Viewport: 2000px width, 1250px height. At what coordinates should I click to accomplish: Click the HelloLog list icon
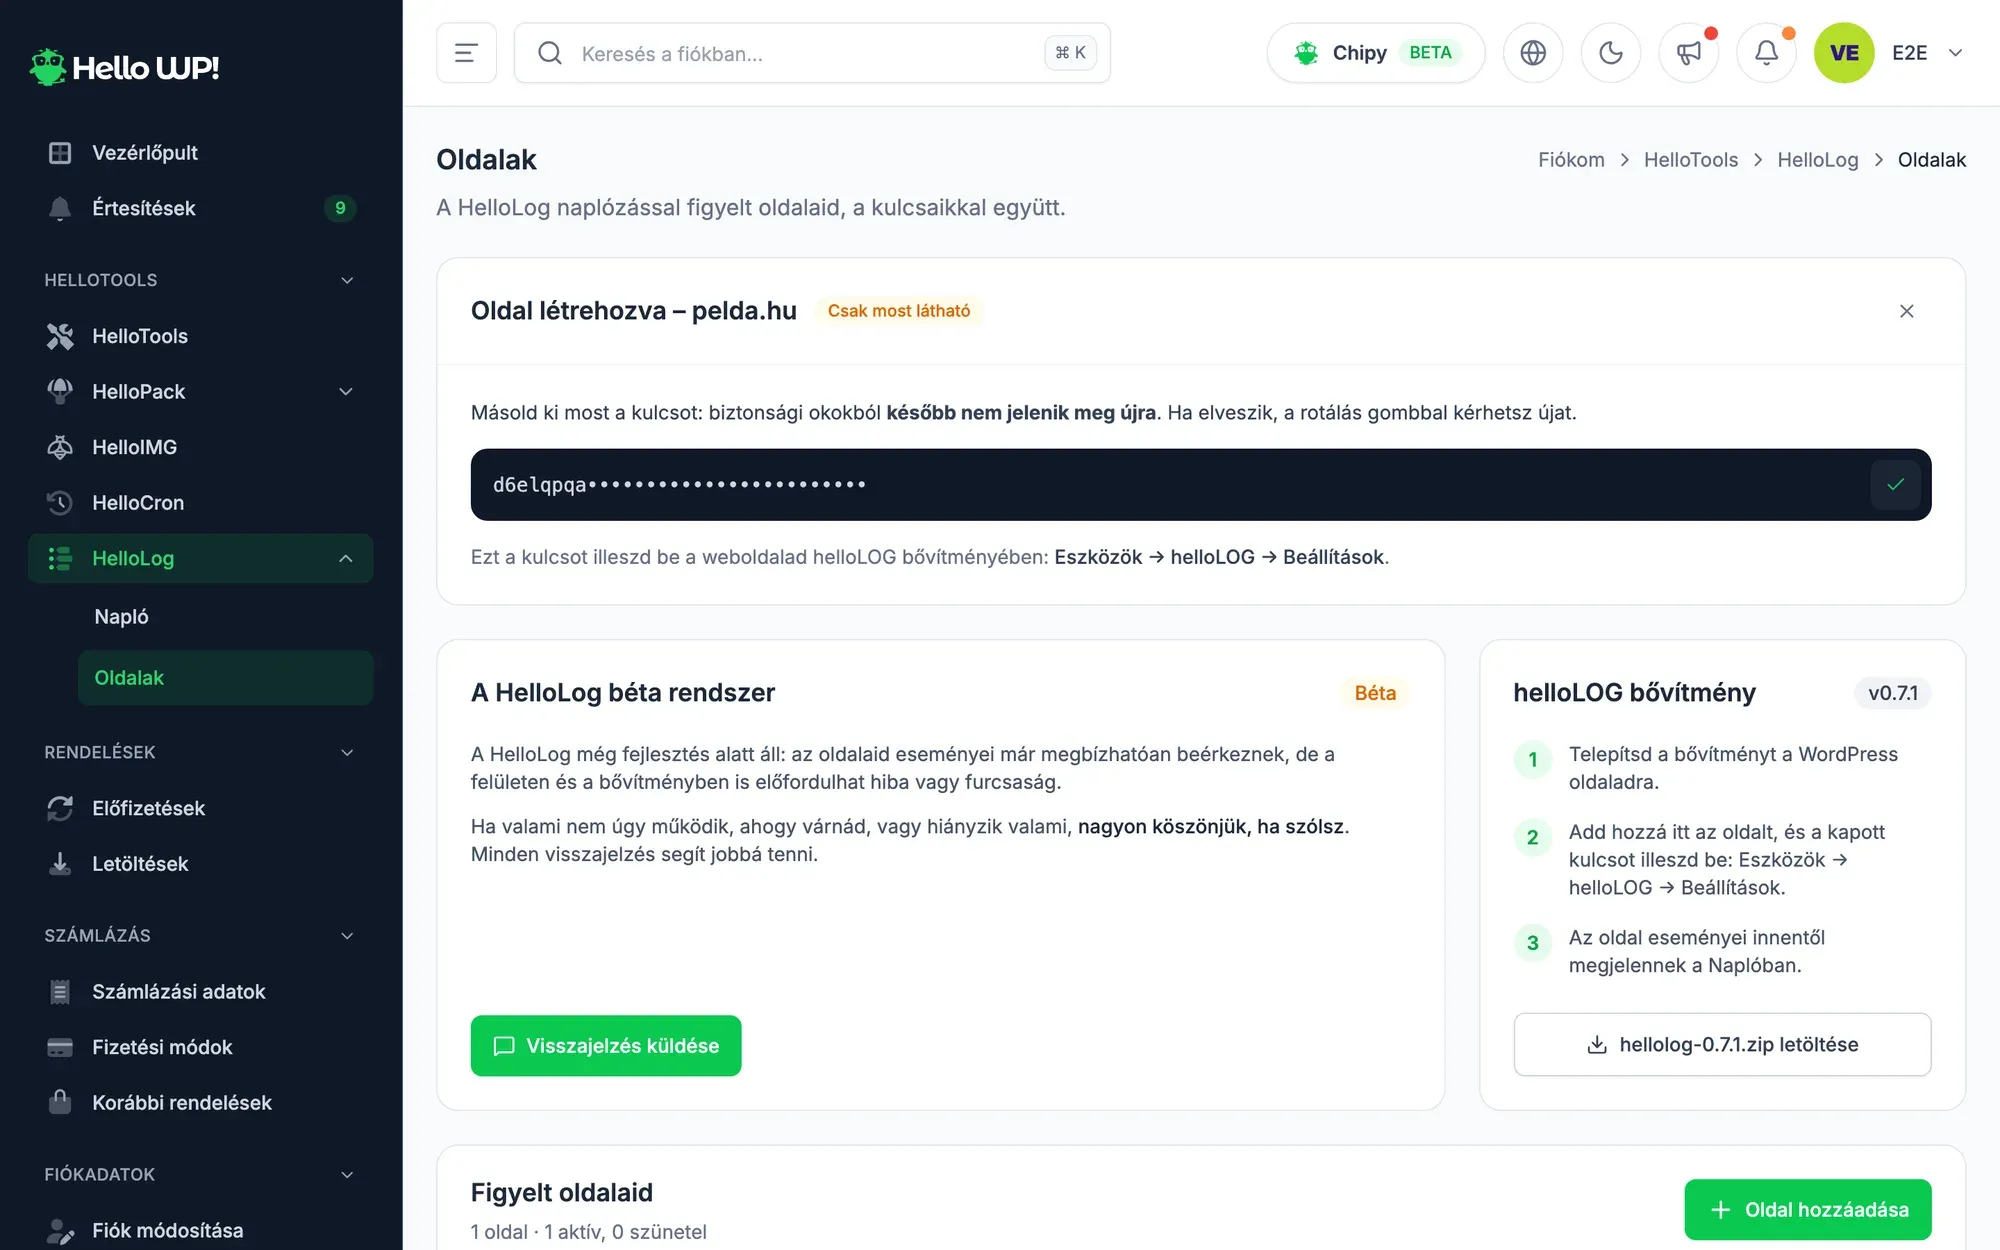pos(60,558)
